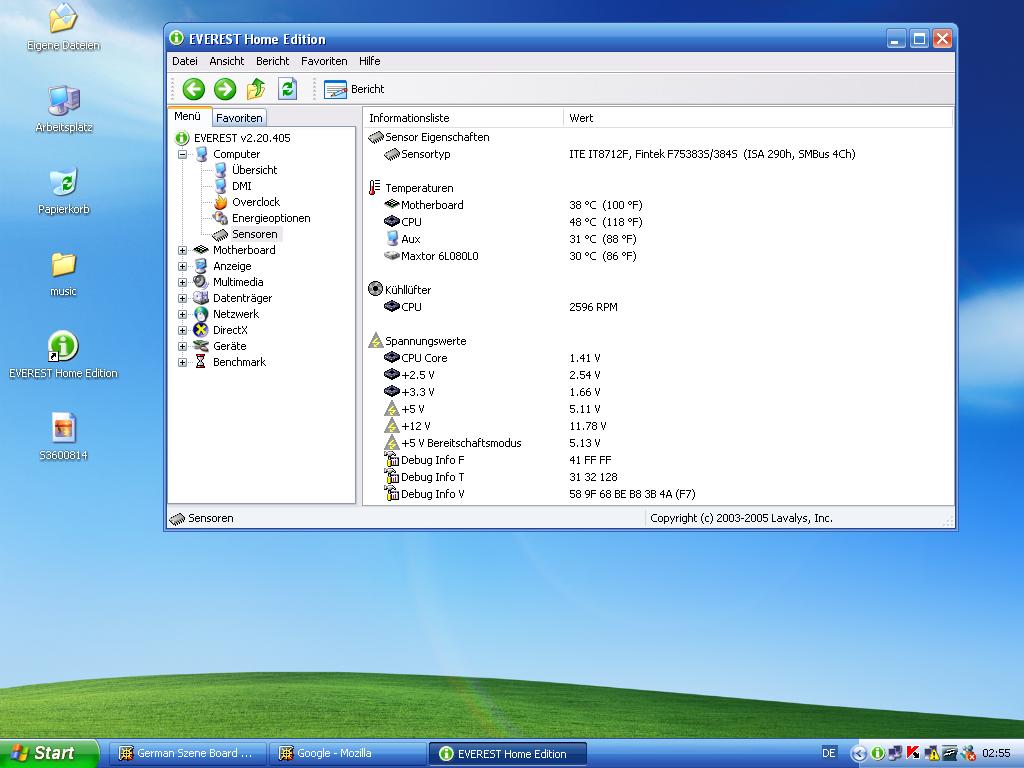Viewport: 1024px width, 768px height.
Task: Select EVEREST v2.20.405 root item
Action: click(242, 138)
